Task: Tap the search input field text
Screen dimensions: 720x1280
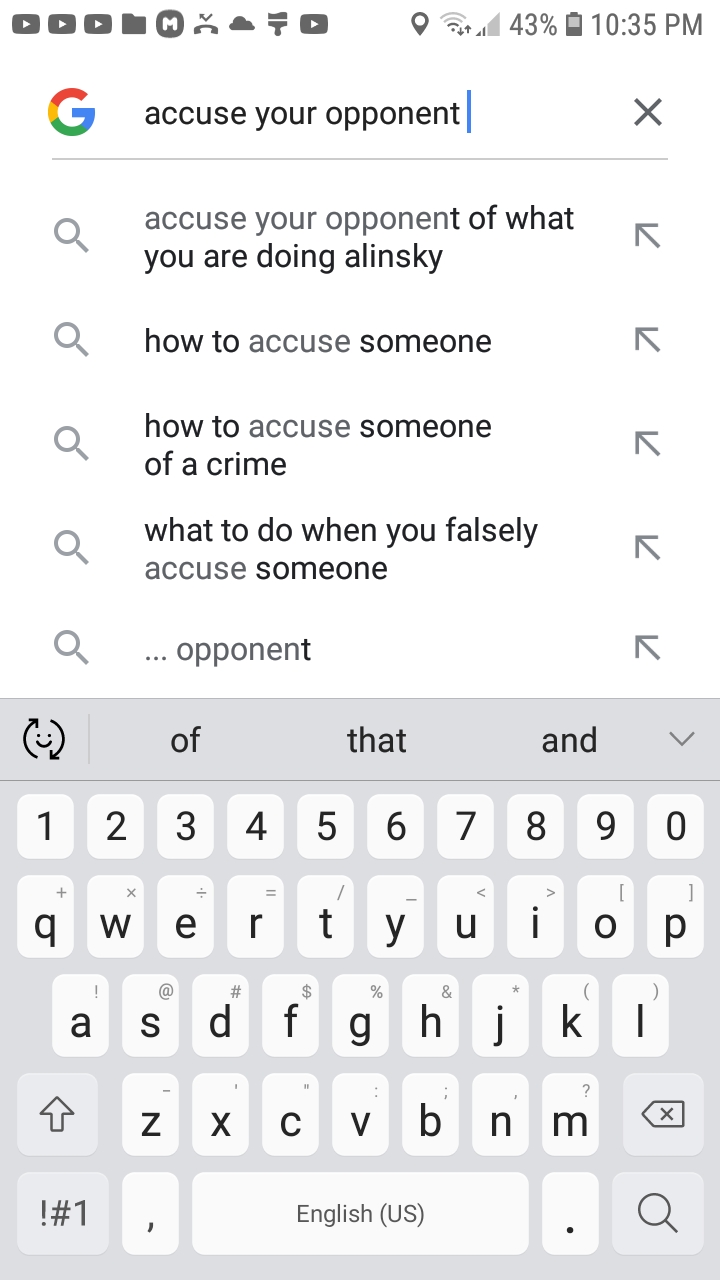Action: (x=302, y=113)
